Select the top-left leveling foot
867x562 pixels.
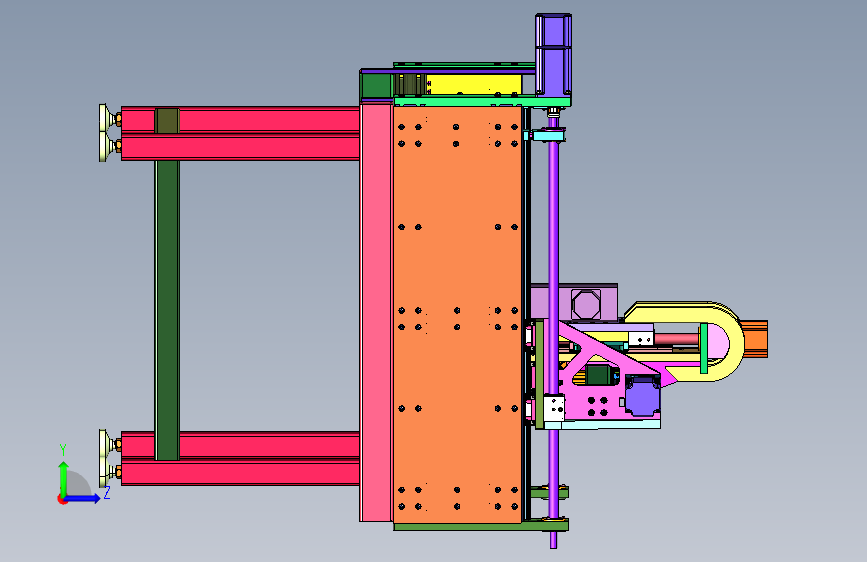108,118
